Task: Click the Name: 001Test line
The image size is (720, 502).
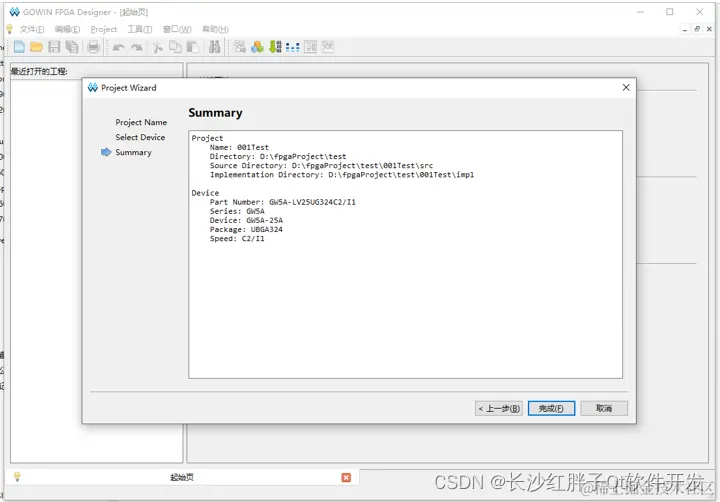Action: (239, 147)
